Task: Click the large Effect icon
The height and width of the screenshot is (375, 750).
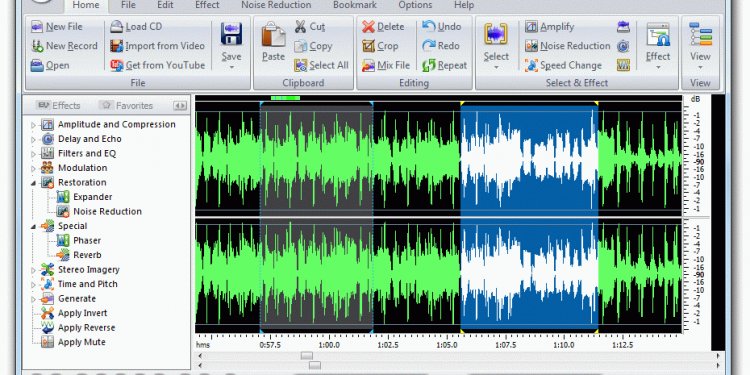Action: (658, 34)
